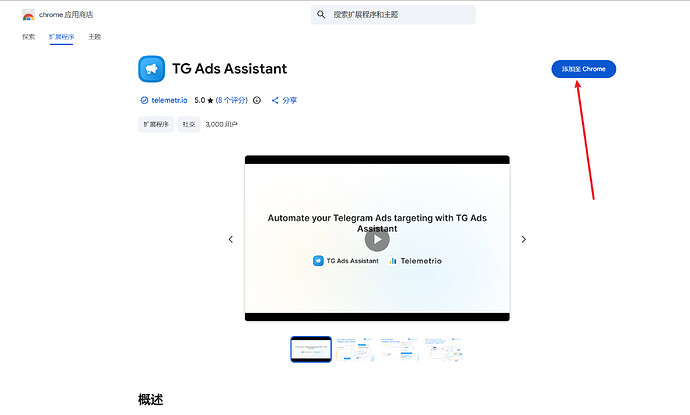This screenshot has height=415, width=690.
Task: Select the 社交 category chip
Action: click(189, 125)
